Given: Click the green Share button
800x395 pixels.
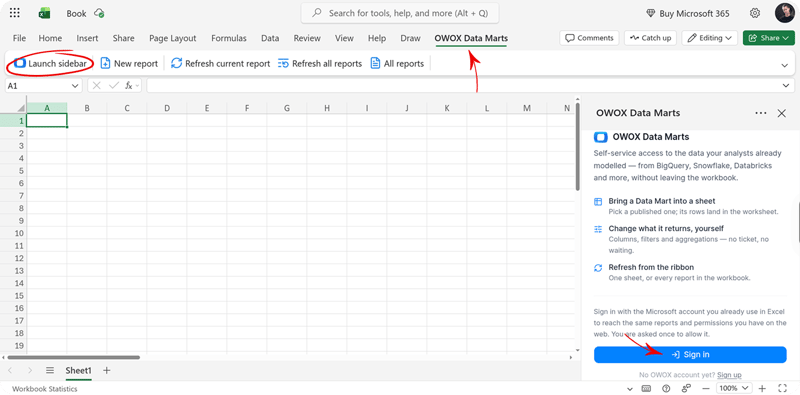Looking at the screenshot, I should pos(768,38).
